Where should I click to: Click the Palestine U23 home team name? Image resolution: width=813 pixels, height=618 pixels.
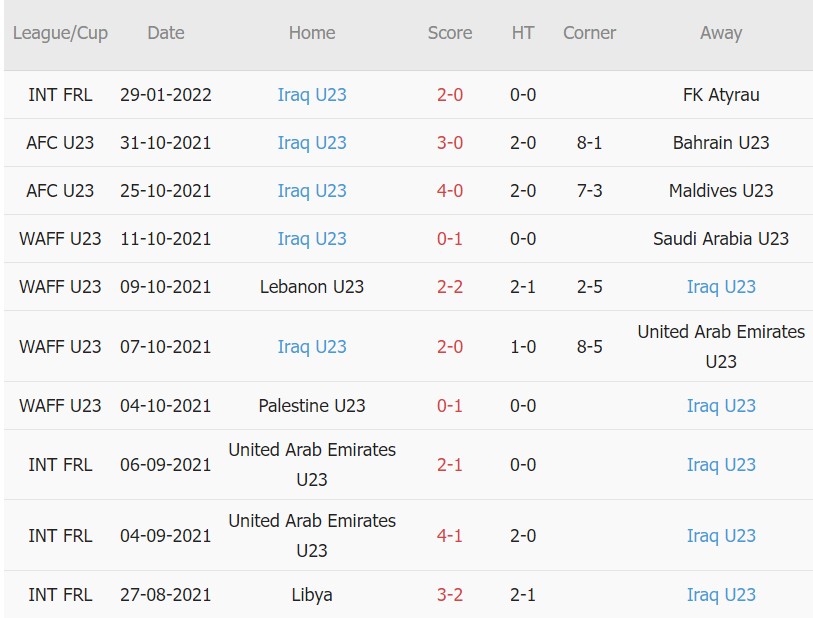coord(312,405)
